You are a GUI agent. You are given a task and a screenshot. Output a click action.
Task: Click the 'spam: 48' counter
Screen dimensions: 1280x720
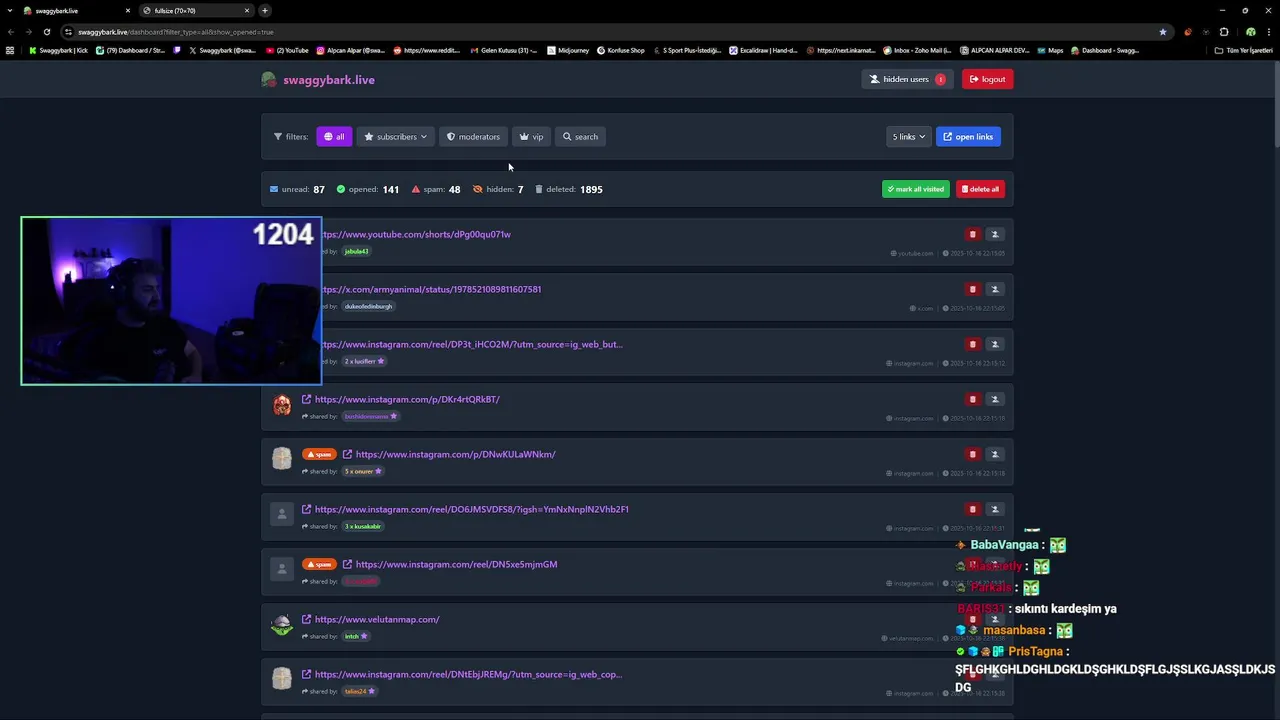436,189
